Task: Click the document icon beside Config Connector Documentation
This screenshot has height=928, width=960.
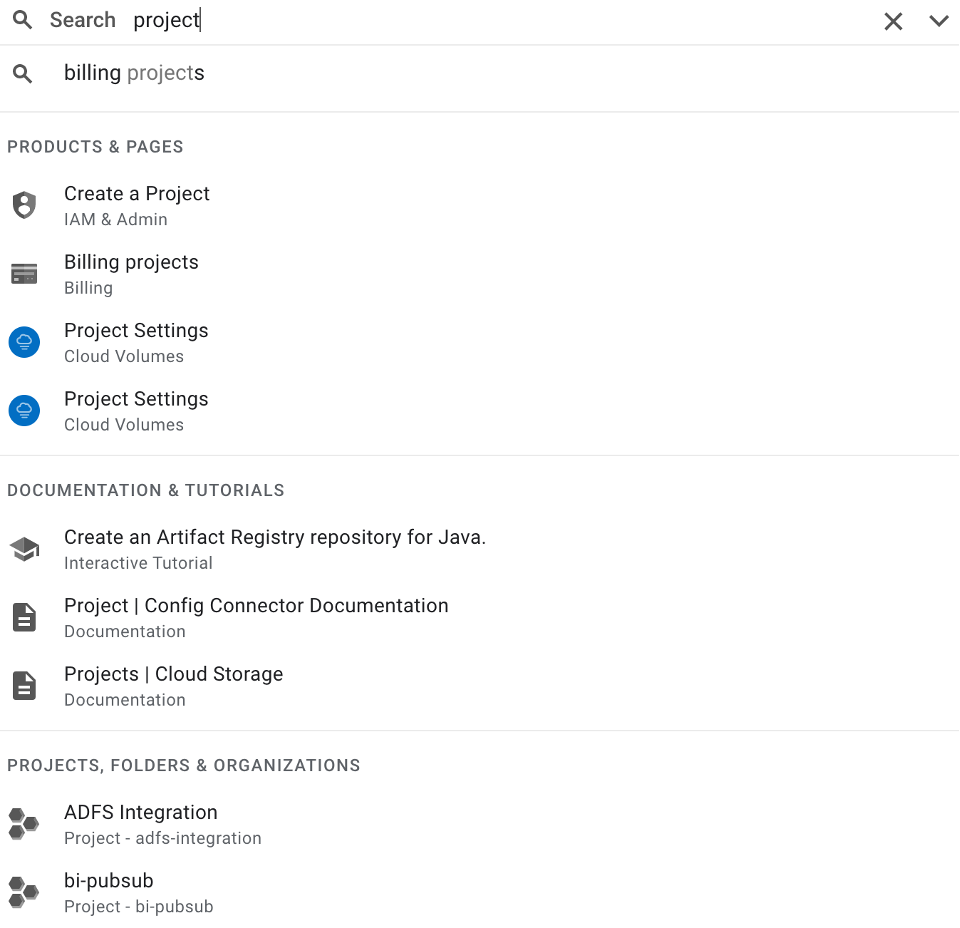Action: tap(24, 617)
